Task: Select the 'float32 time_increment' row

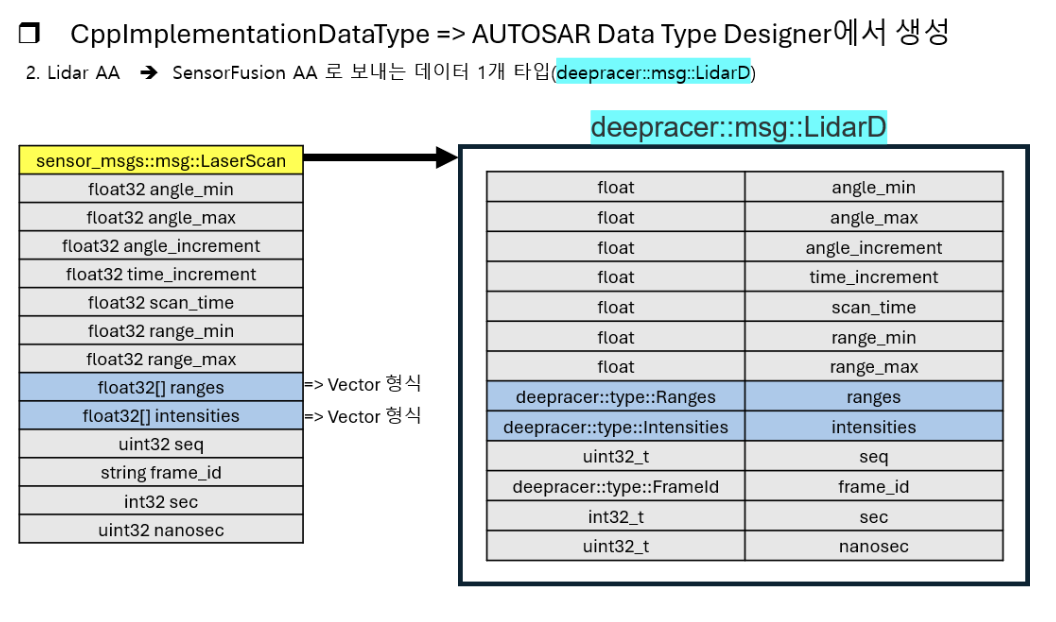Action: click(x=161, y=274)
